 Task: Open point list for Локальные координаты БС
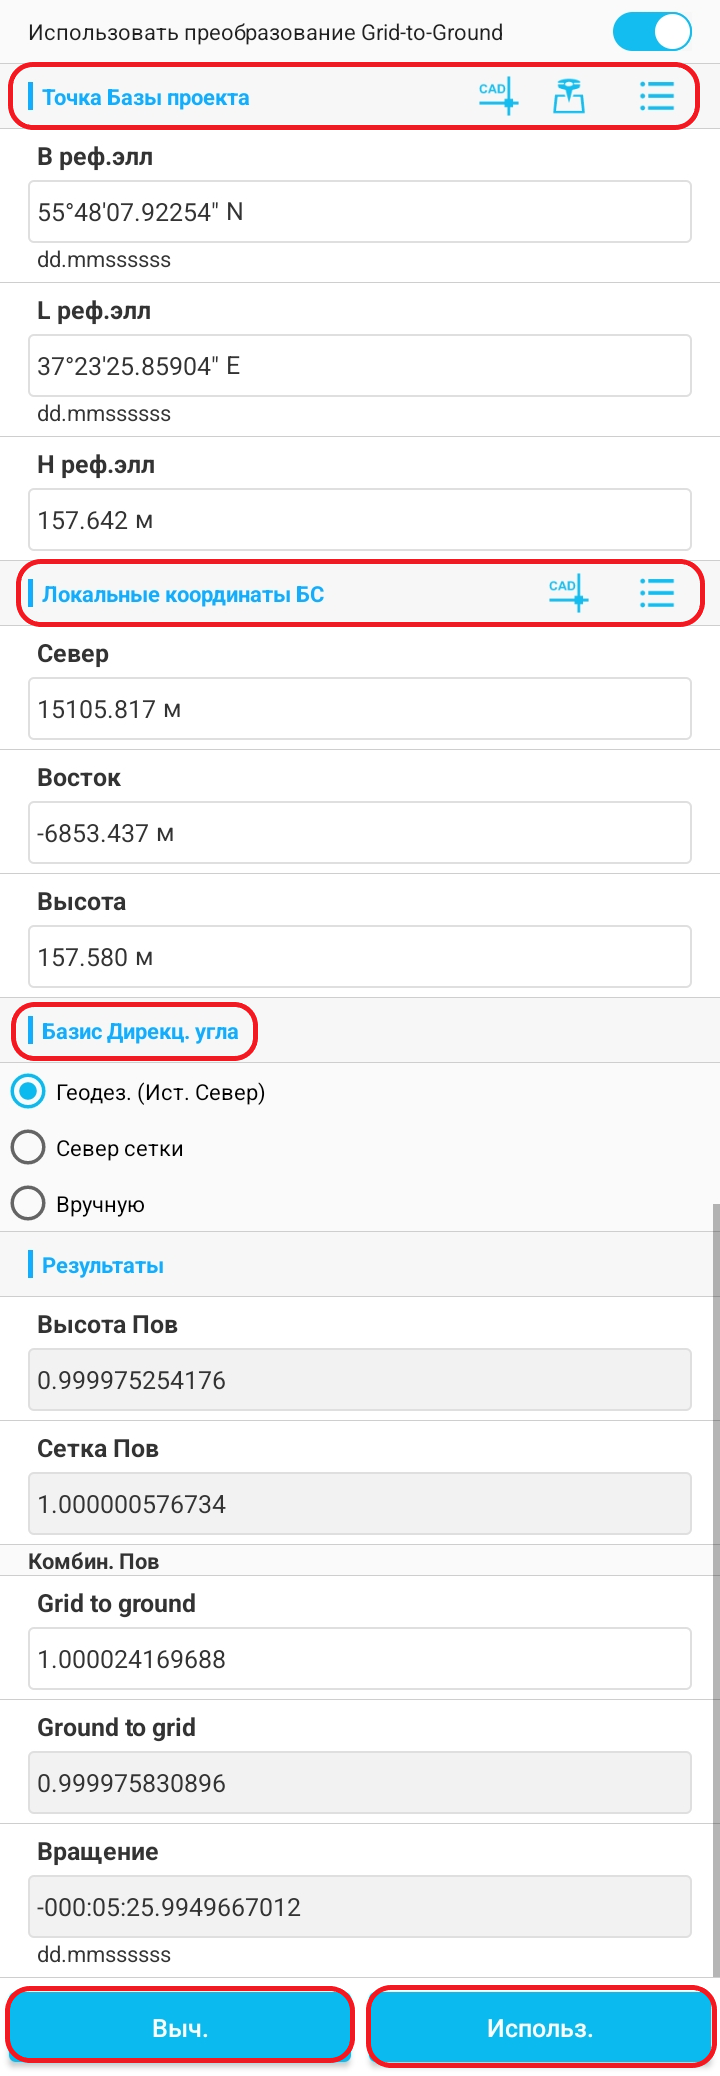pyautogui.click(x=656, y=593)
